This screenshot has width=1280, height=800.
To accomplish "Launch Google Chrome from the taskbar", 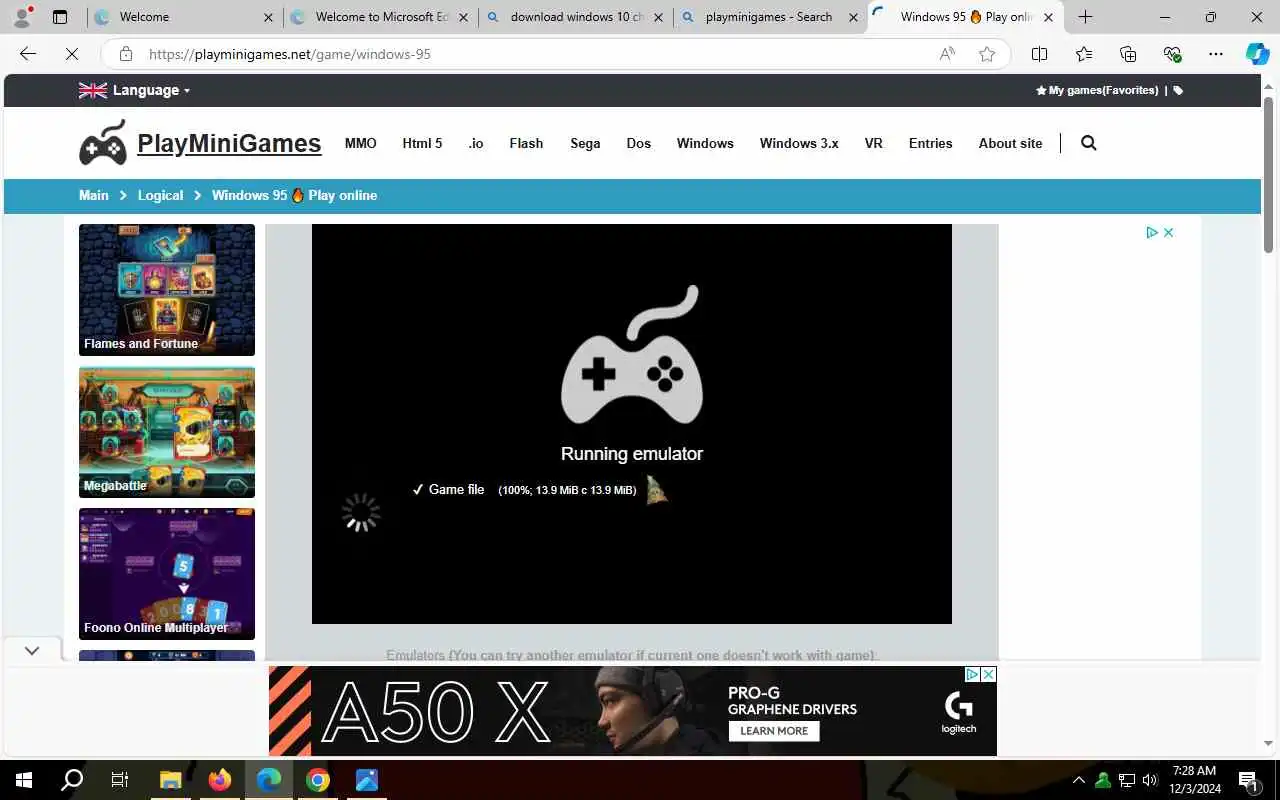I will tap(318, 780).
